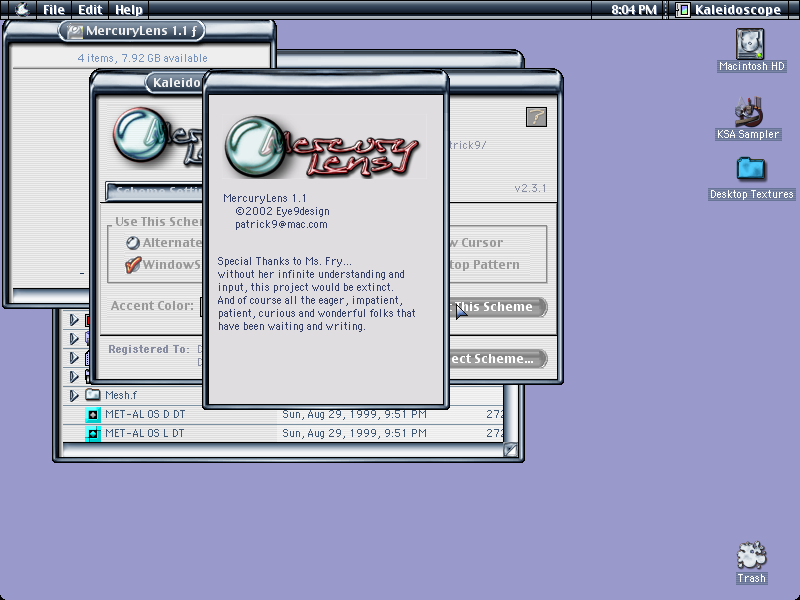
Task: Open the Apple menu icon
Action: tap(22, 9)
